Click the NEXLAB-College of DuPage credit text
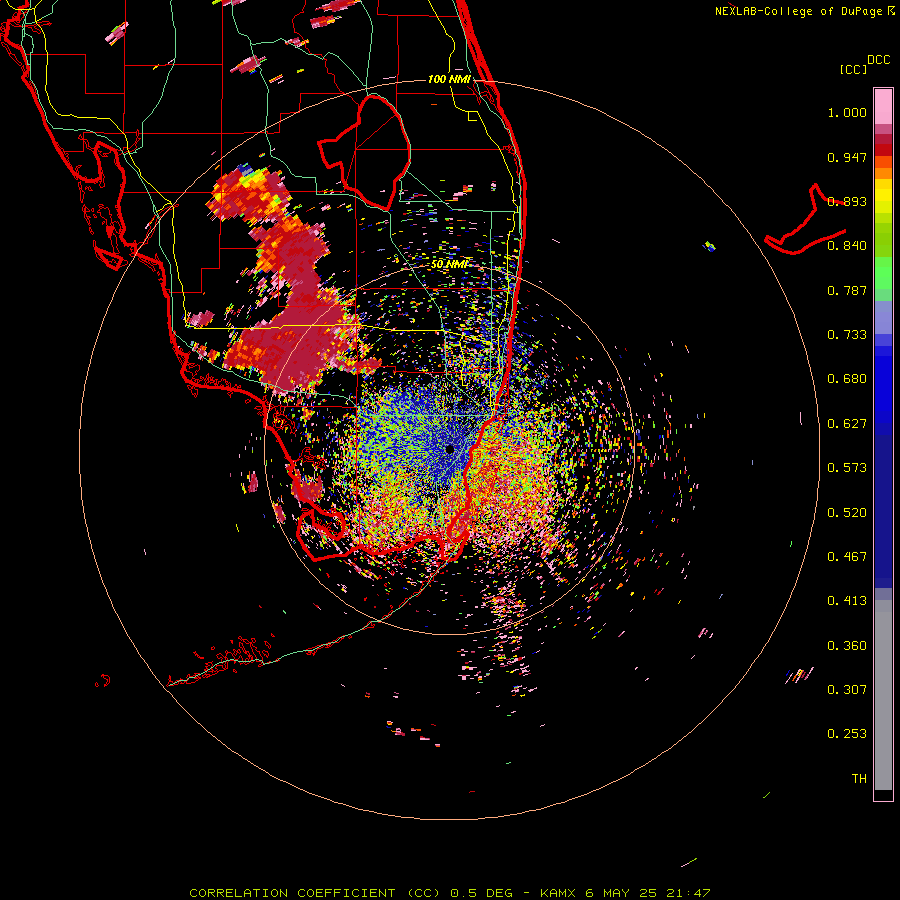Image resolution: width=900 pixels, height=900 pixels. coord(798,11)
